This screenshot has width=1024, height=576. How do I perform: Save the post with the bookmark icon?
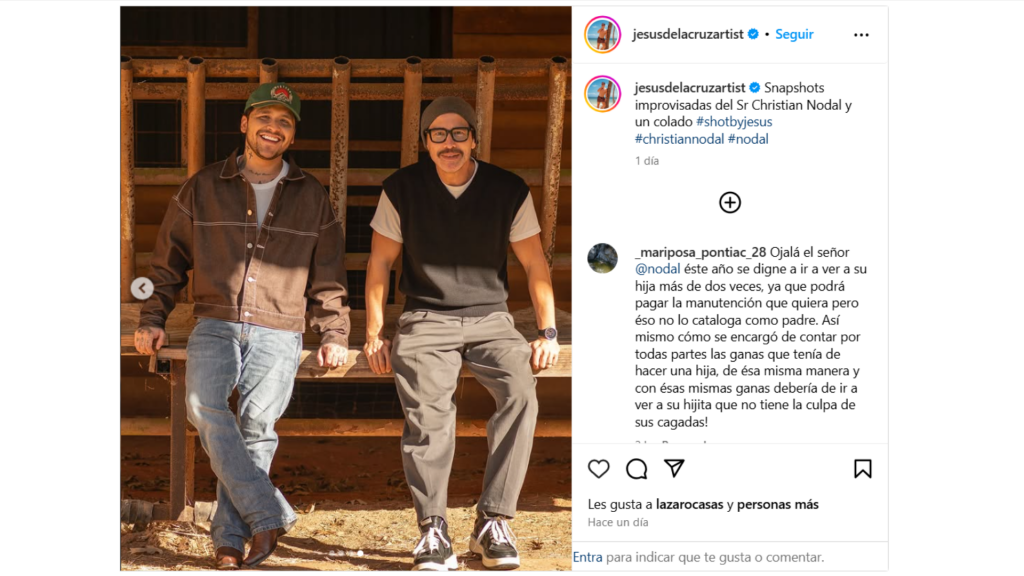[x=863, y=469]
